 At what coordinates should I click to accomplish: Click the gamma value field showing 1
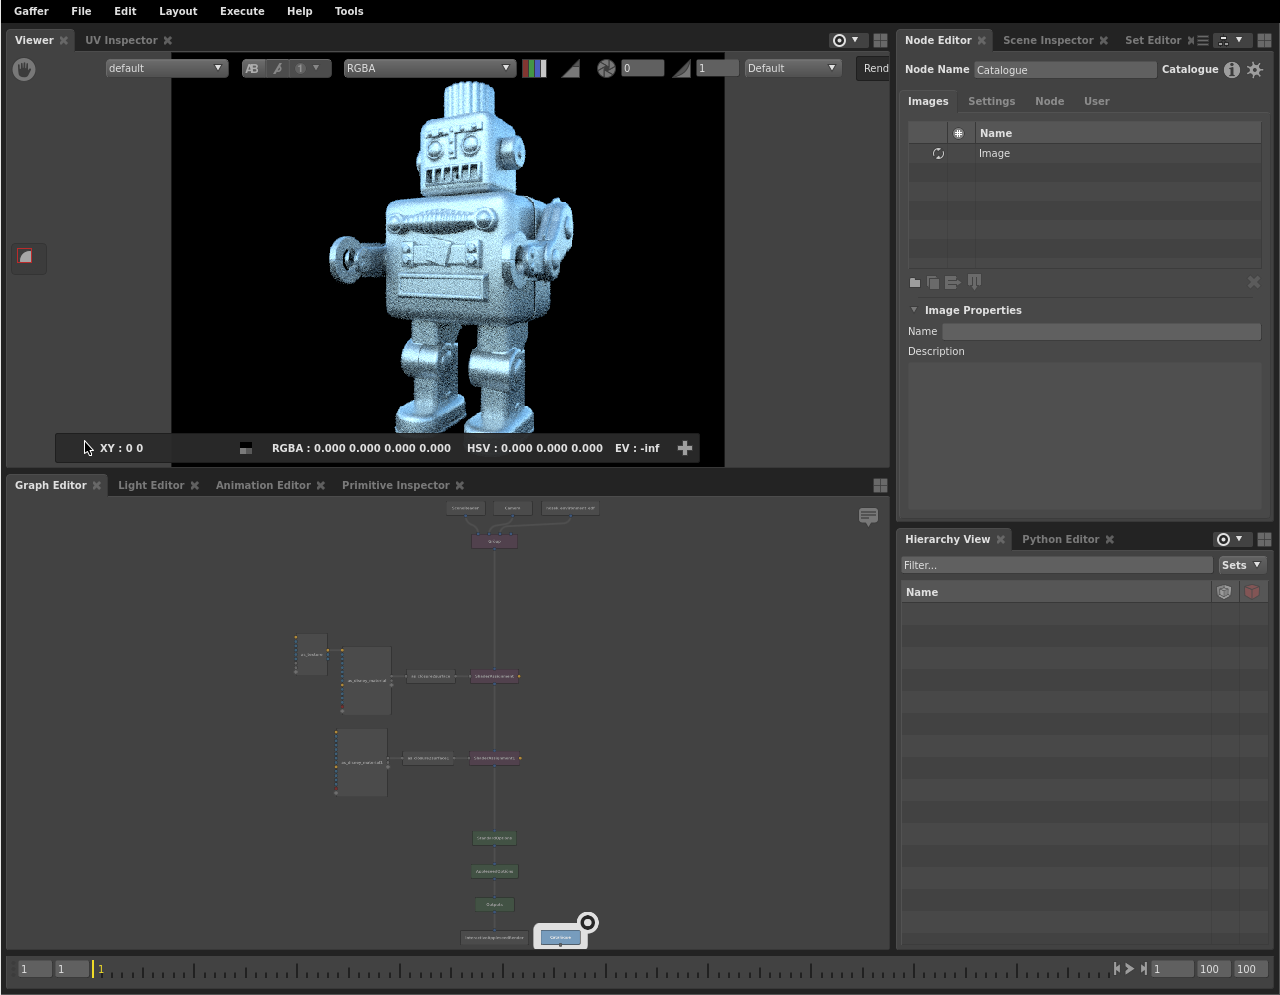(717, 68)
